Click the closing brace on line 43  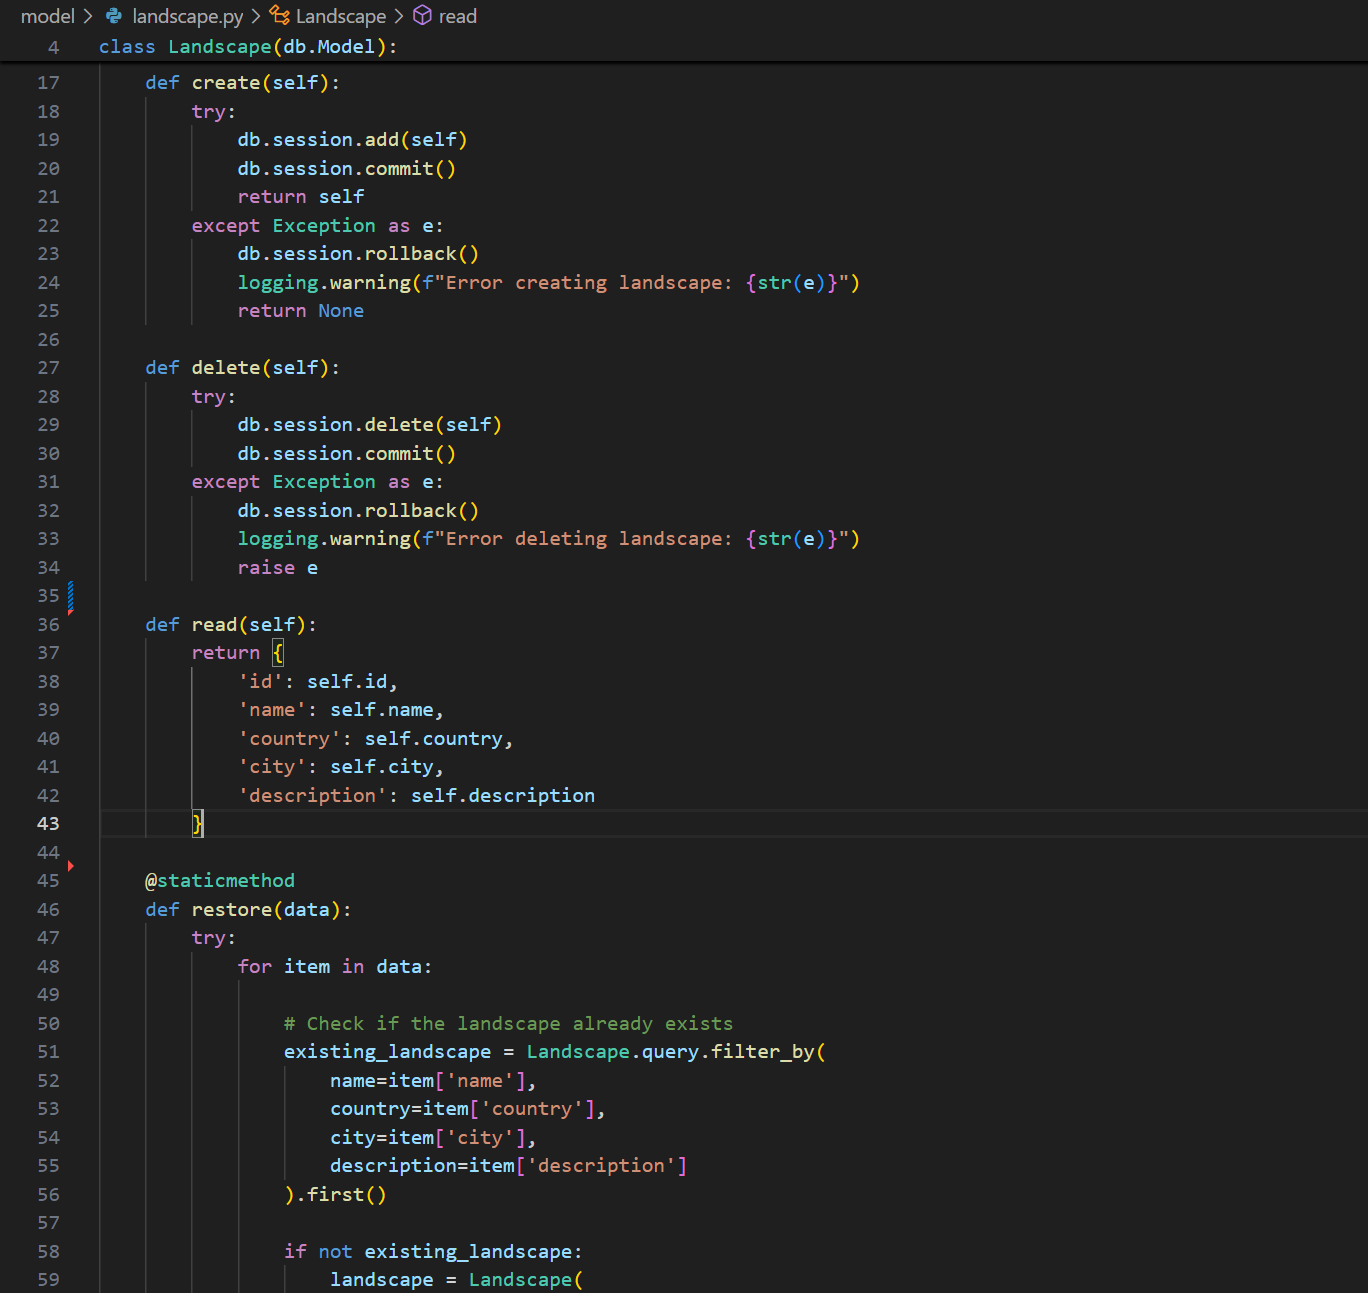(x=198, y=824)
